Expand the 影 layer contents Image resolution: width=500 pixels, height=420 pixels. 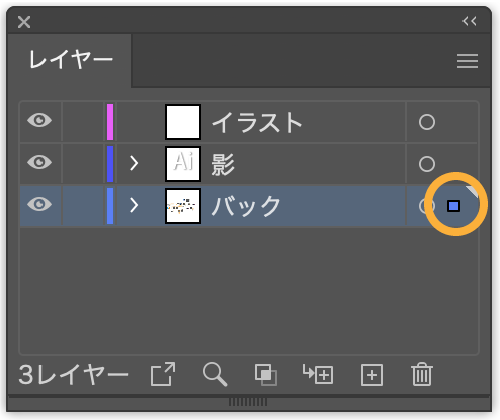[x=134, y=163]
